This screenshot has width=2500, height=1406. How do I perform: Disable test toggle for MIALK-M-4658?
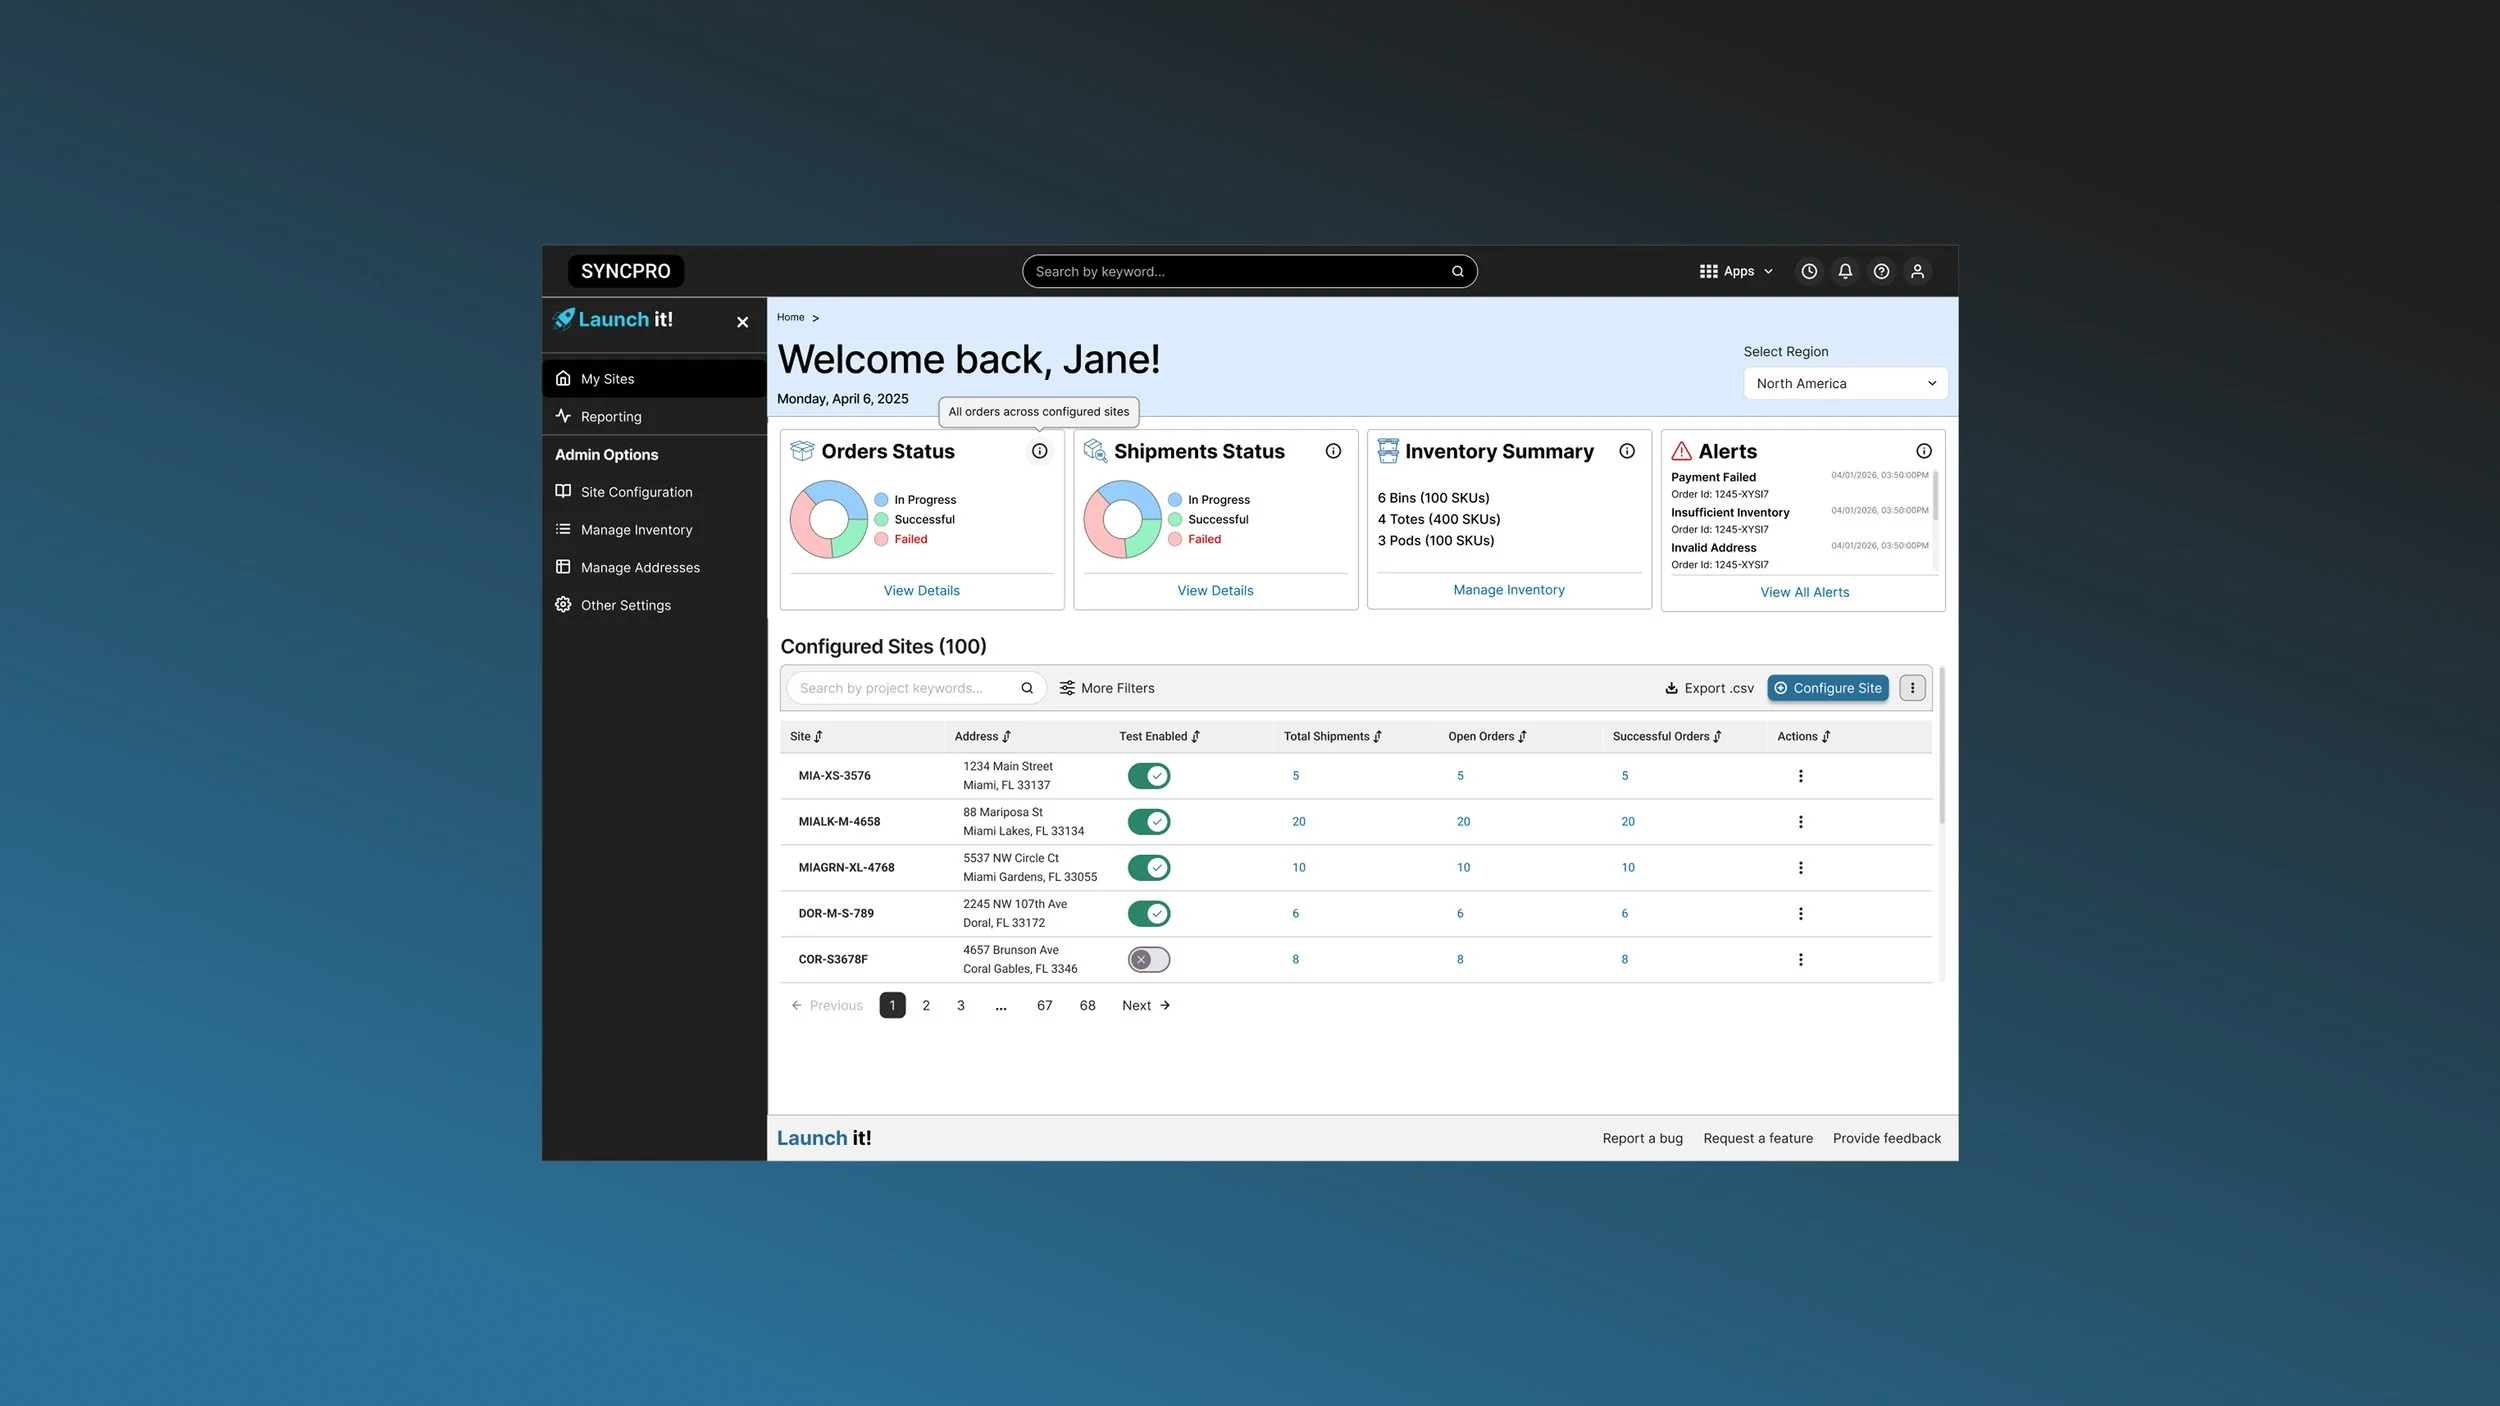[1149, 822]
